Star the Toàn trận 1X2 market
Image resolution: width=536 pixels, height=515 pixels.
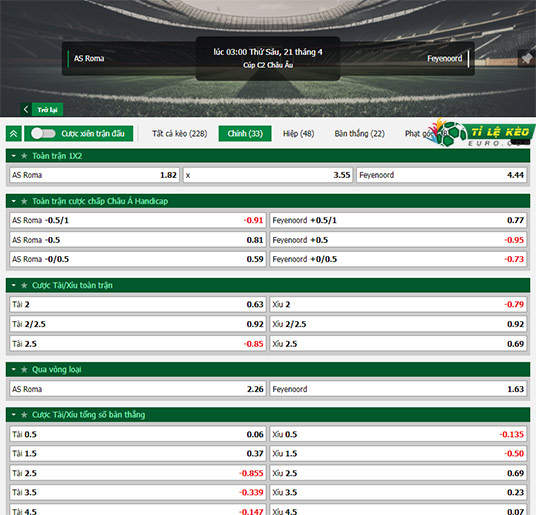pos(24,156)
